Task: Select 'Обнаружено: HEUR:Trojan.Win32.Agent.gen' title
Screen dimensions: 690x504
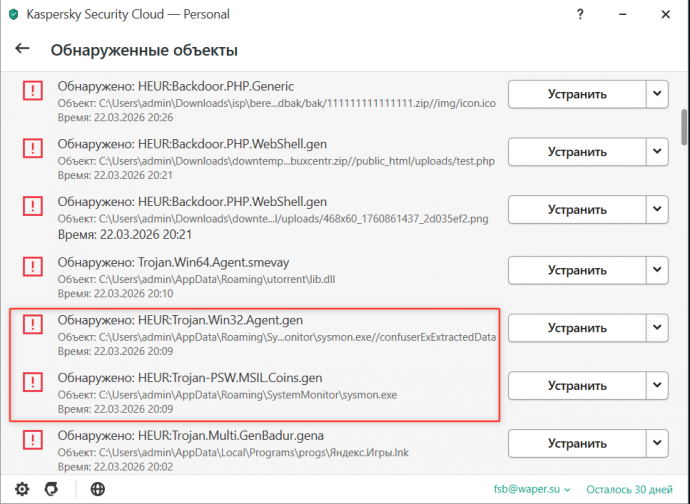Action: [x=180, y=320]
